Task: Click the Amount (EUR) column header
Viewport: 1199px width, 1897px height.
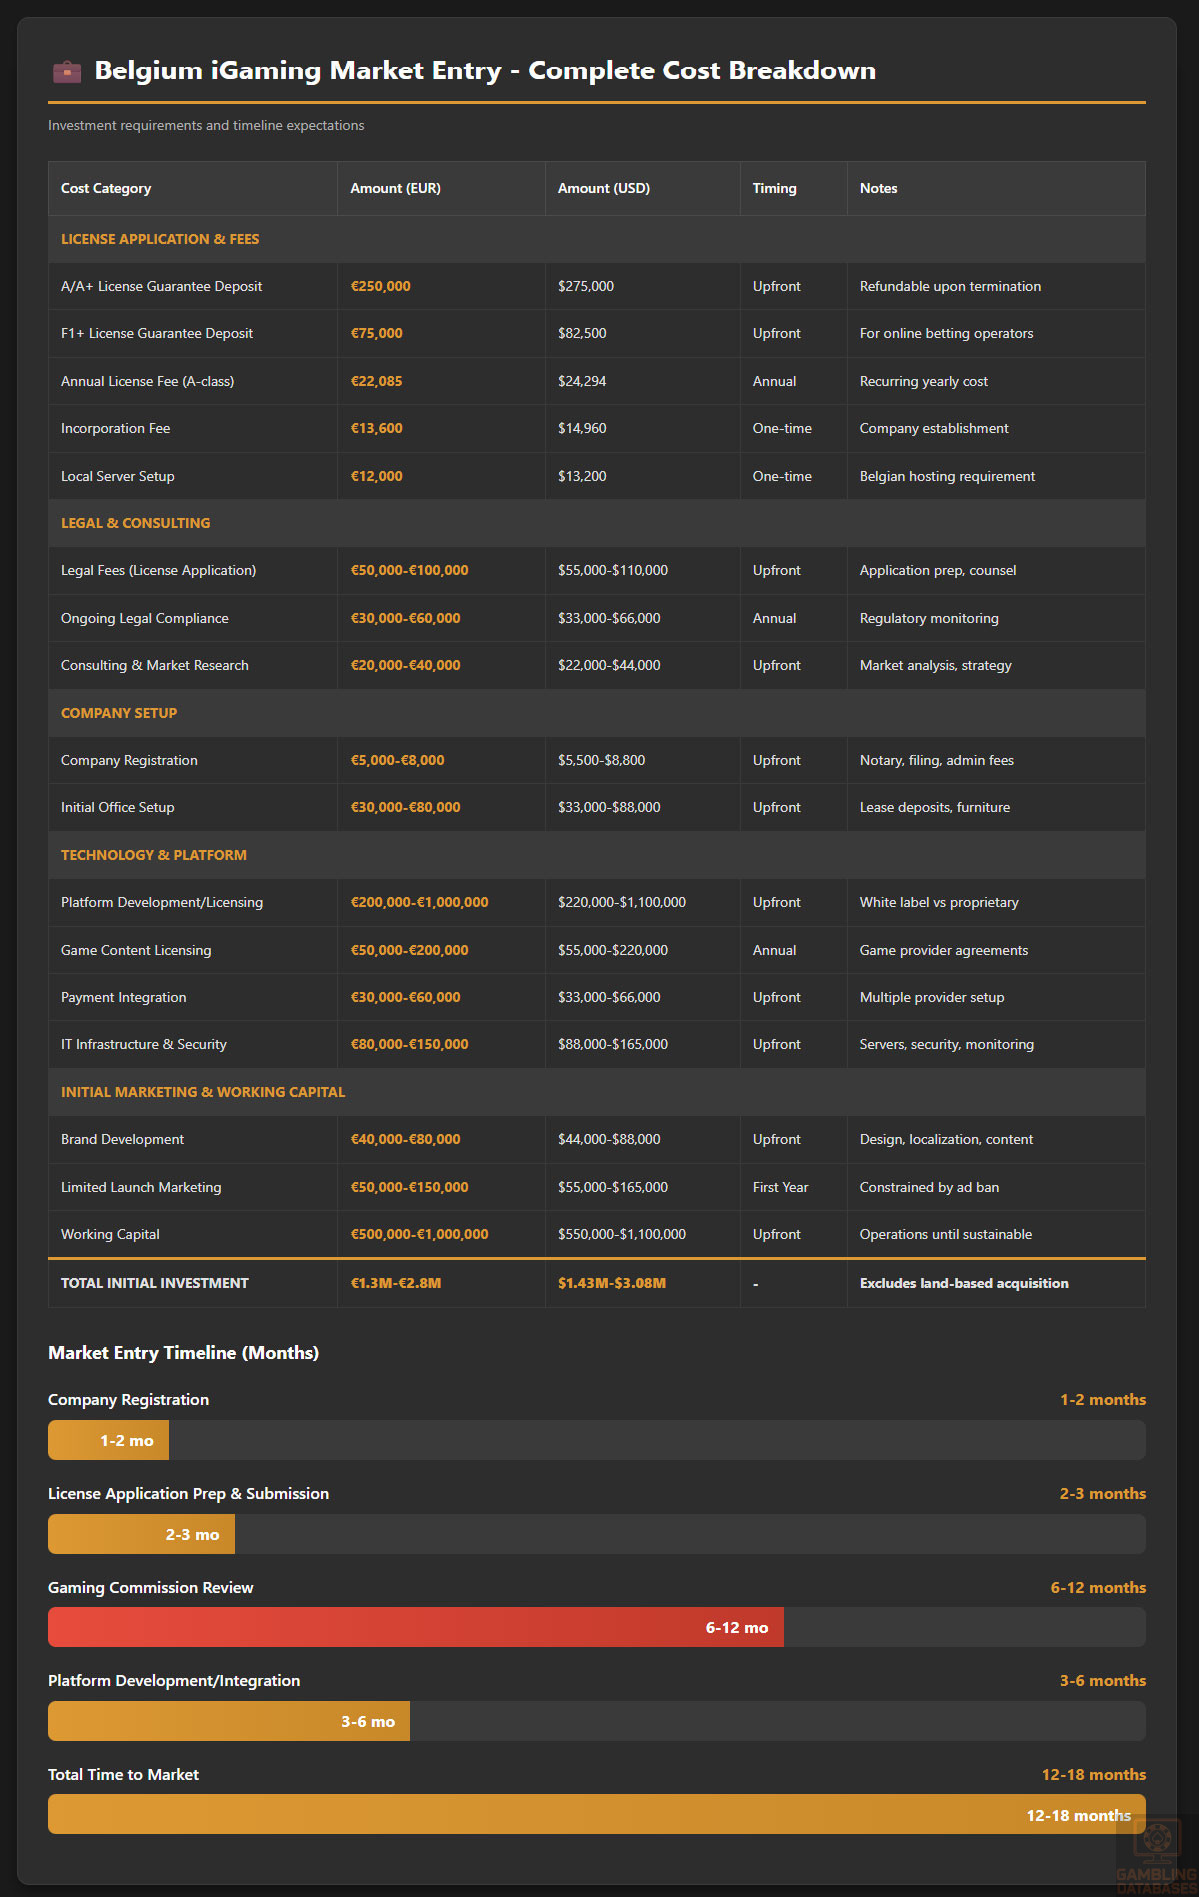Action: pos(395,188)
